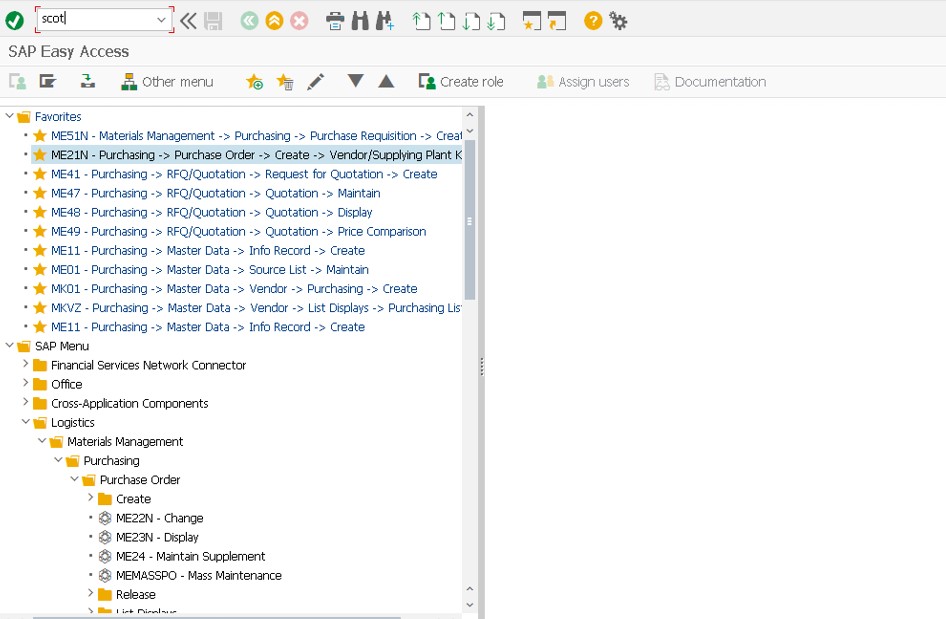Move favorite up with the up triangle
946x619 pixels.
click(386, 81)
